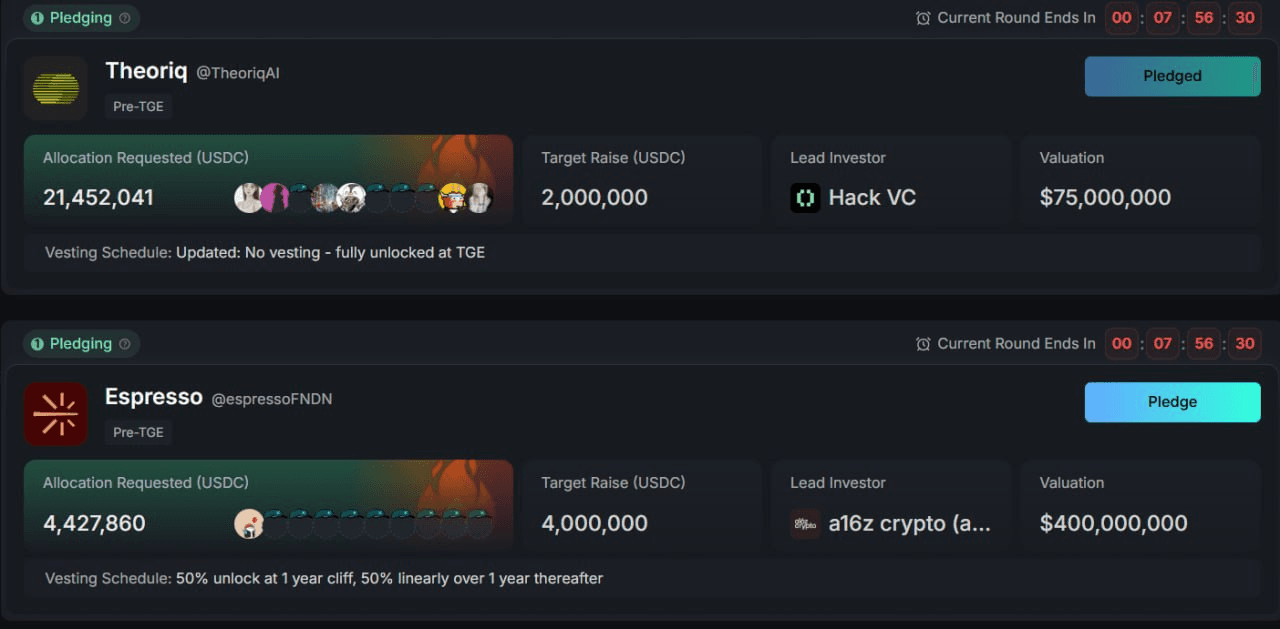Open help icon beside Espresso Pledging status

[x=125, y=344]
